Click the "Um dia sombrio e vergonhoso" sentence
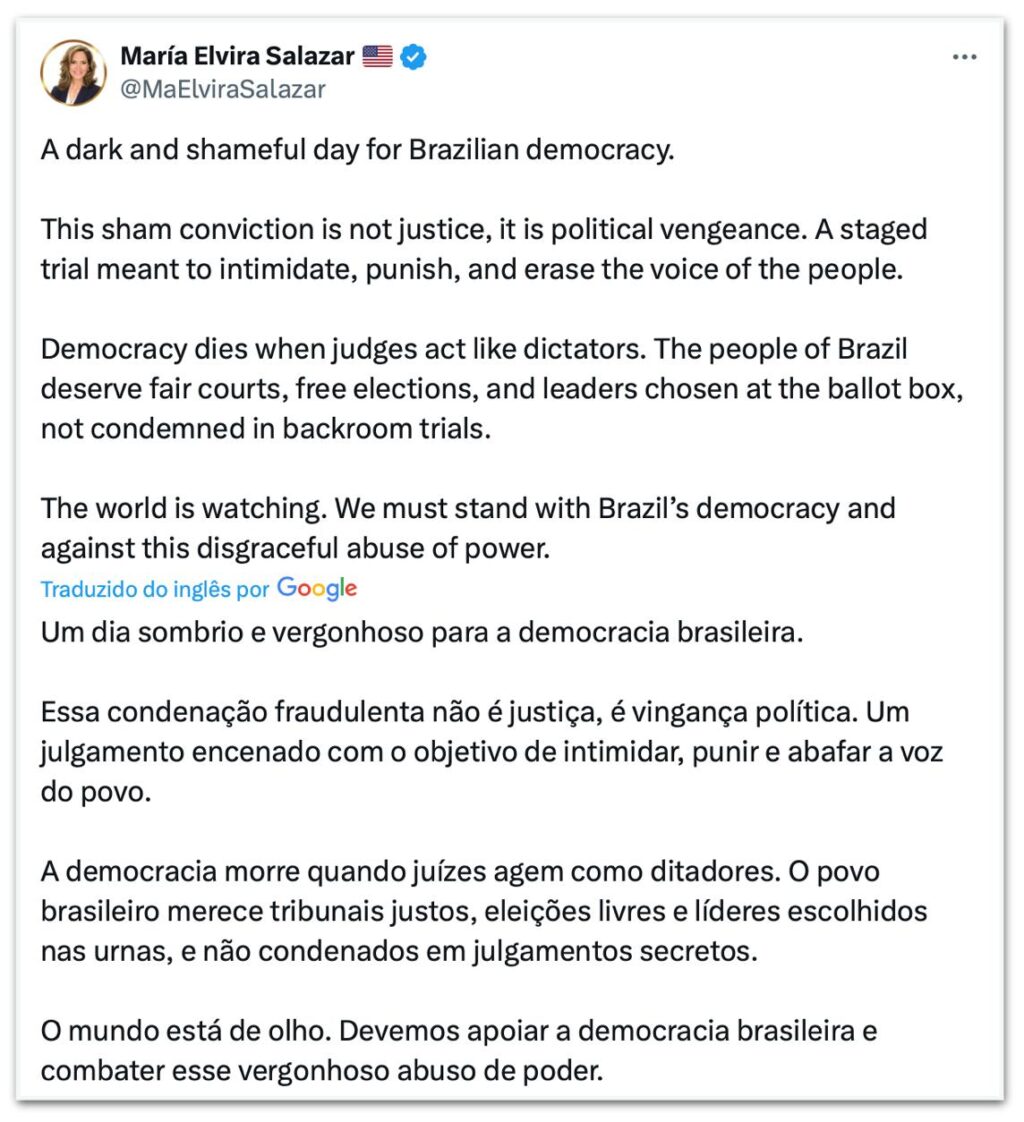 (422, 633)
